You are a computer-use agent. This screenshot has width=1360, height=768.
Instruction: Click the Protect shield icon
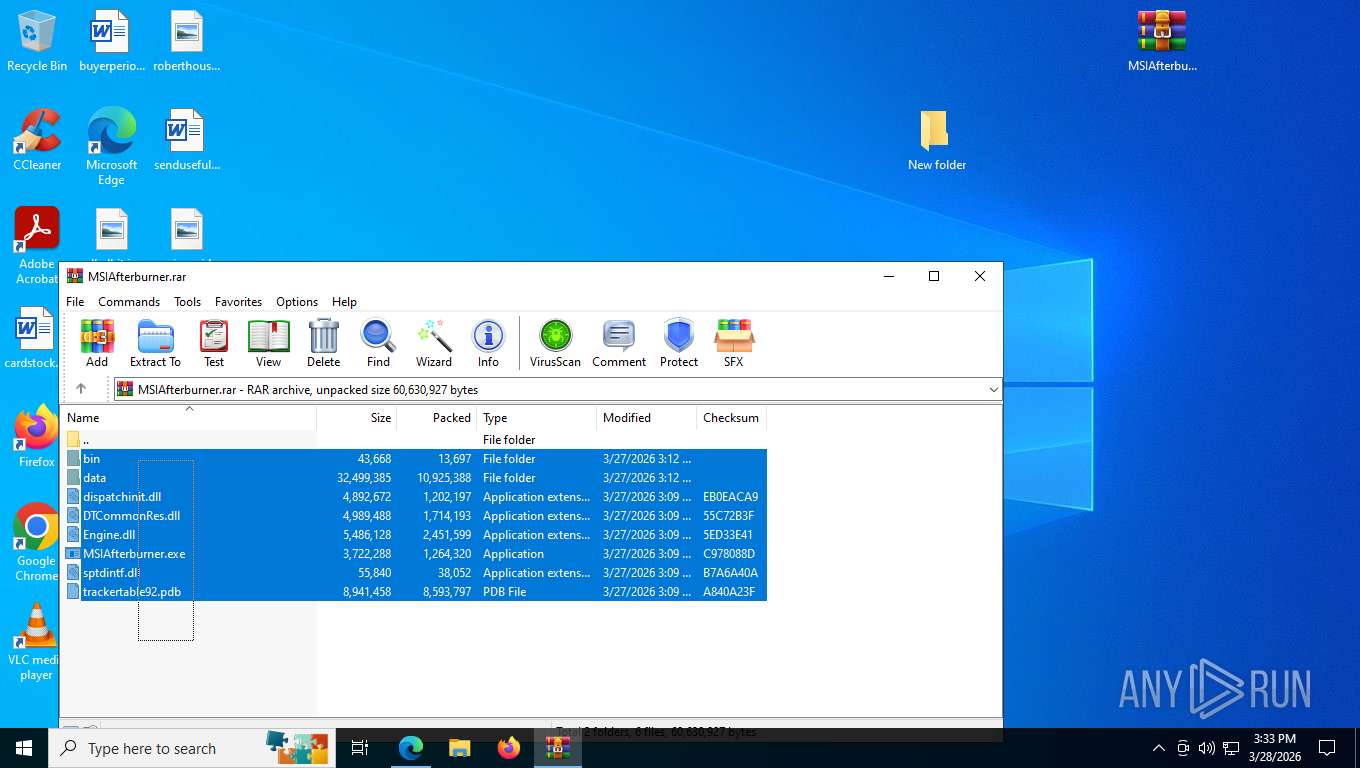coord(679,344)
